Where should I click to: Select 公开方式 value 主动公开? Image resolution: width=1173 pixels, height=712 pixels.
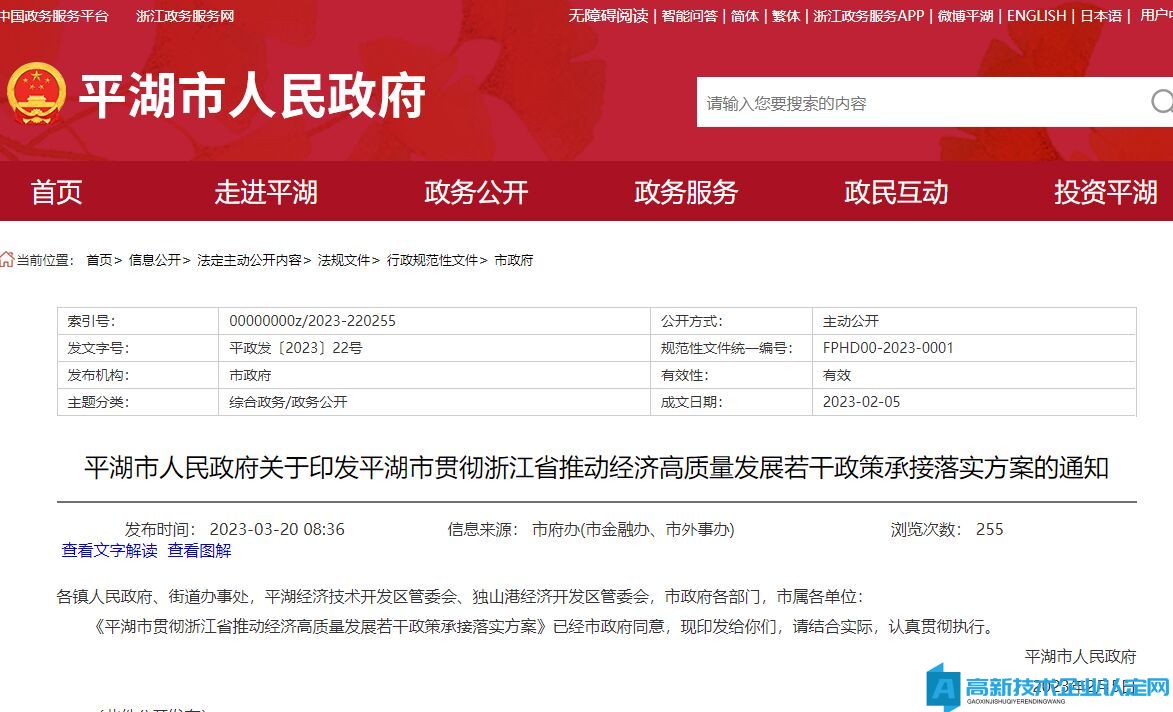851,321
